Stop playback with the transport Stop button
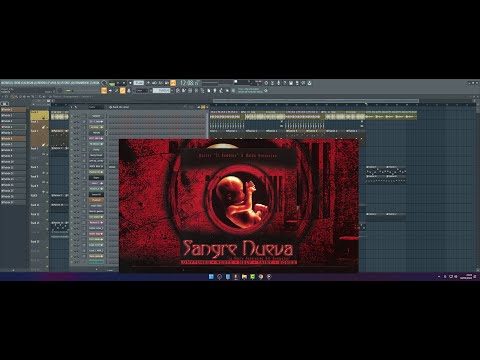The height and width of the screenshot is (360, 480). [124, 83]
